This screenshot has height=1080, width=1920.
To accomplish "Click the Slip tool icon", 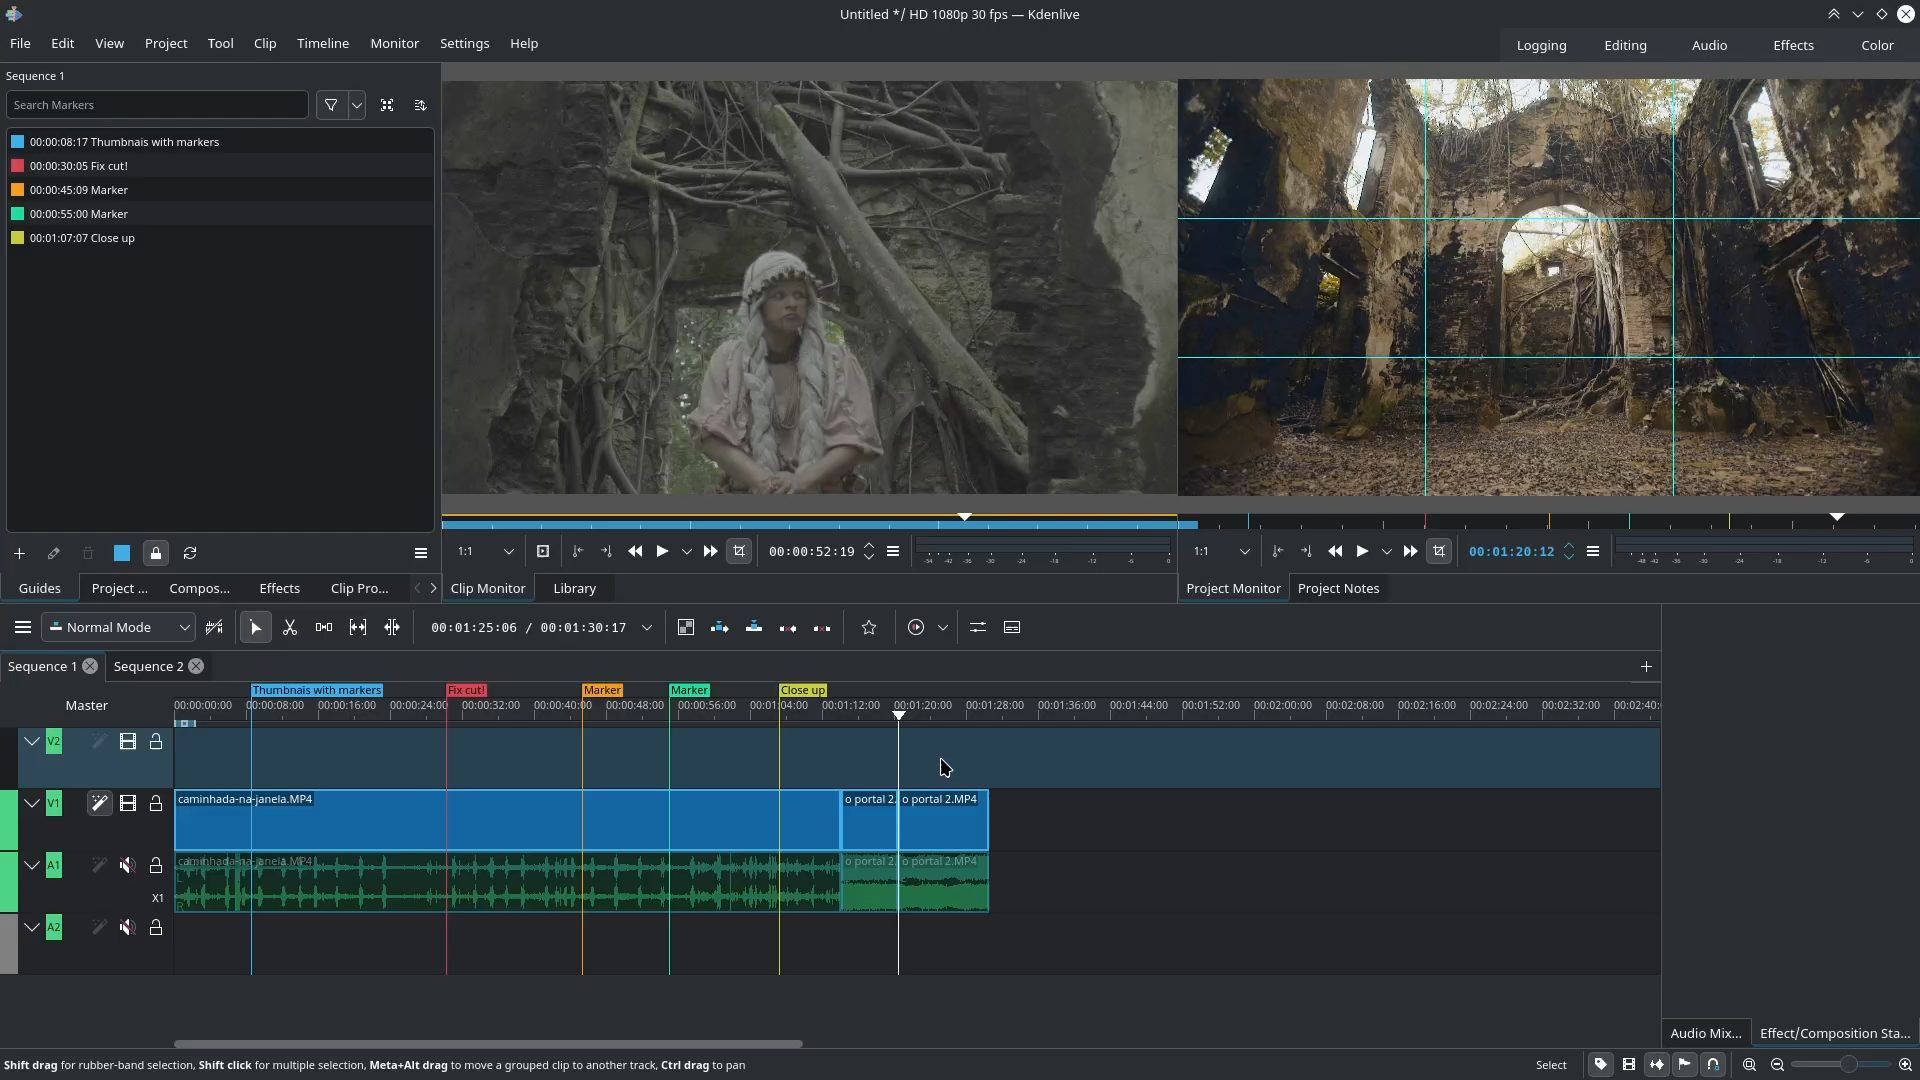I will pos(358,628).
